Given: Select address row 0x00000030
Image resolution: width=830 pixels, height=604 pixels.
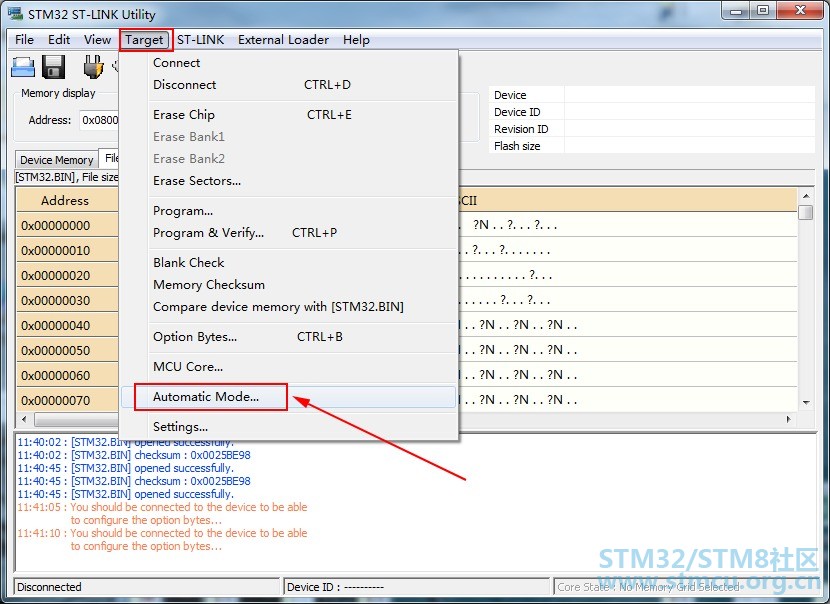Looking at the screenshot, I should [x=67, y=300].
